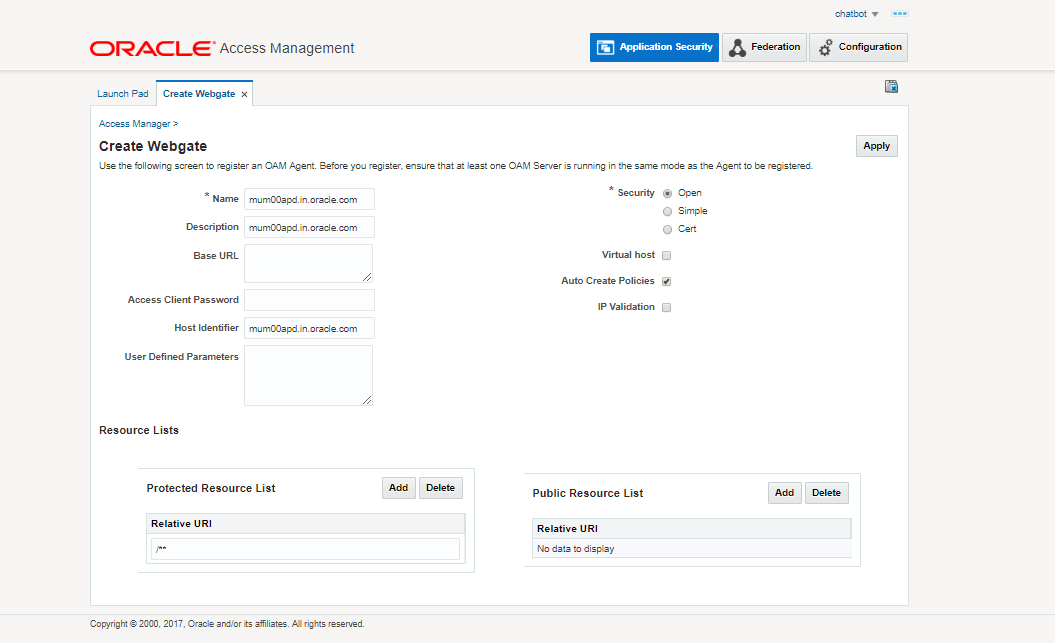Click the Create Webgate page heading

click(153, 146)
